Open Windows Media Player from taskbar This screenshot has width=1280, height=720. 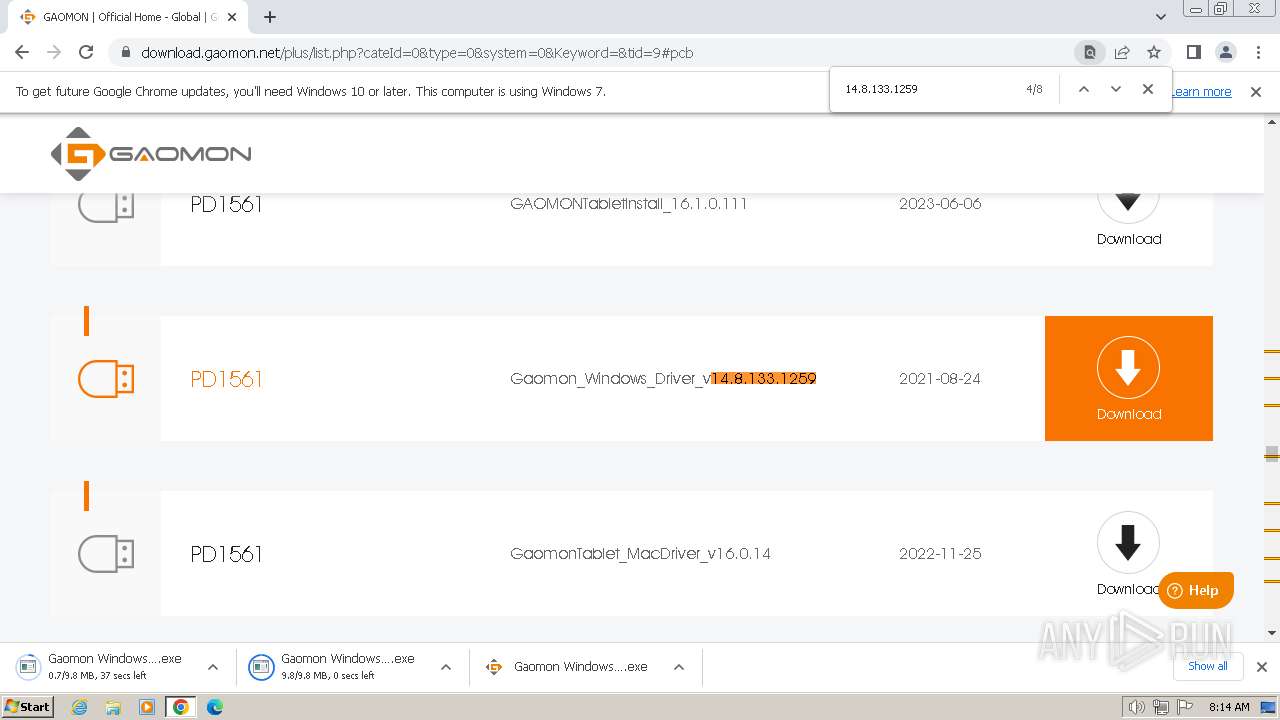pyautogui.click(x=147, y=707)
